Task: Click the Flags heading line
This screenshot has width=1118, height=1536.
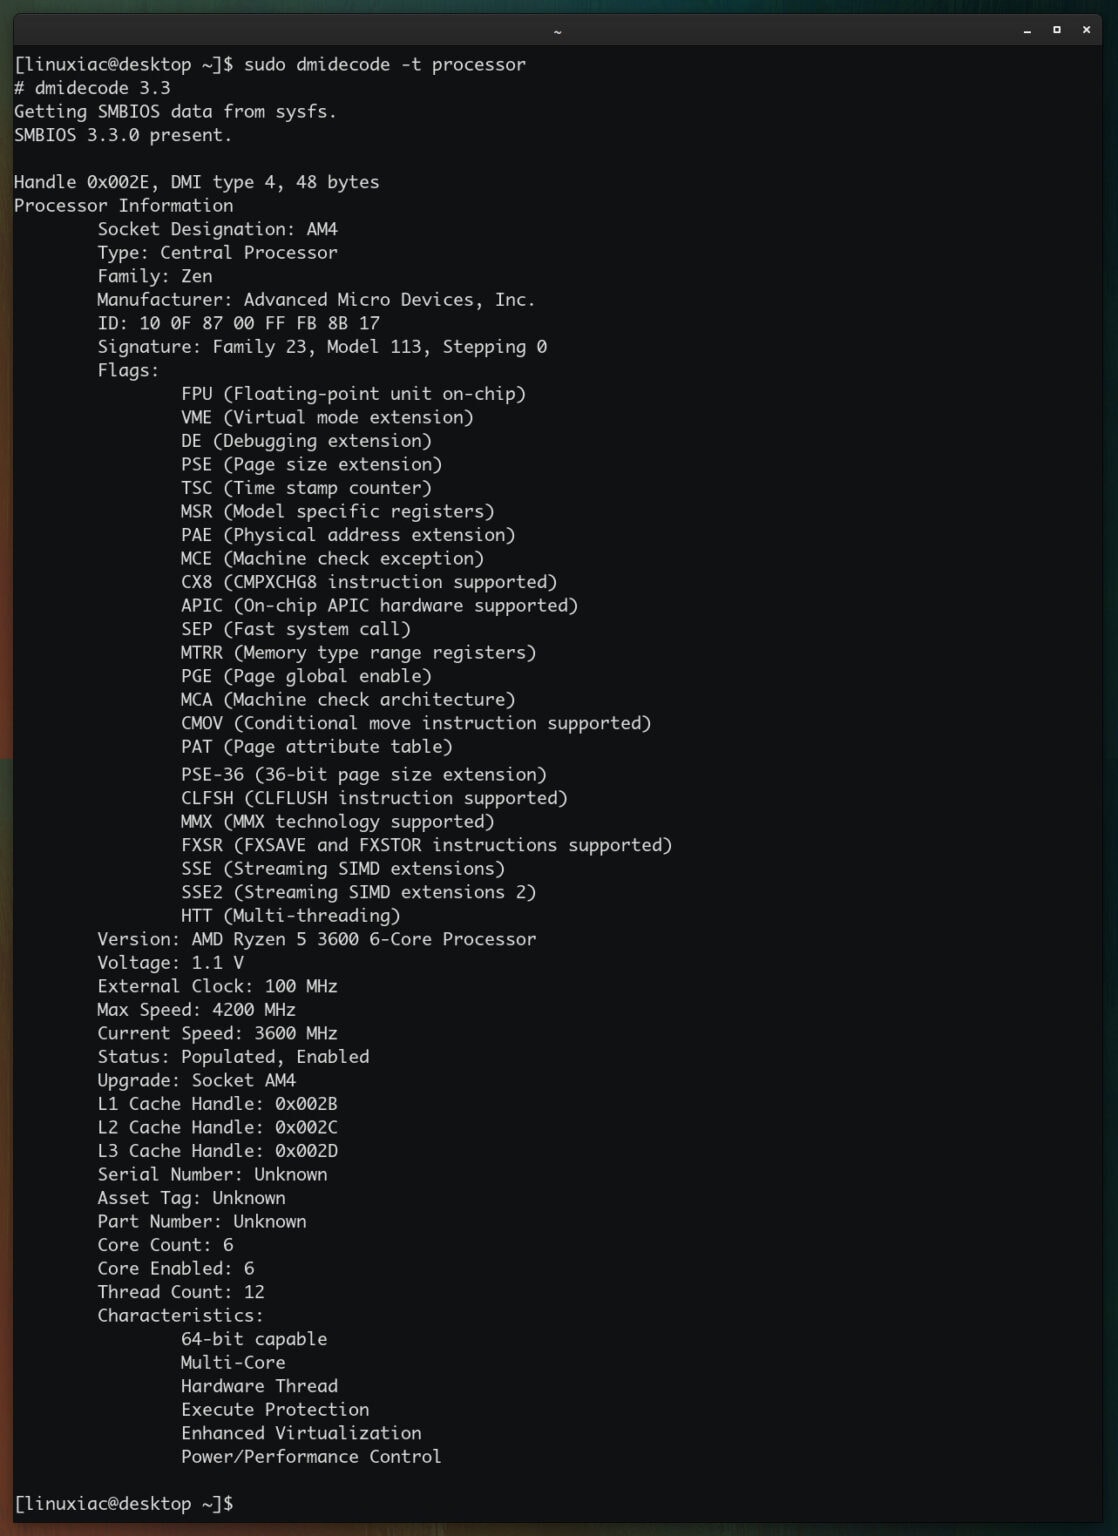Action: 128,370
